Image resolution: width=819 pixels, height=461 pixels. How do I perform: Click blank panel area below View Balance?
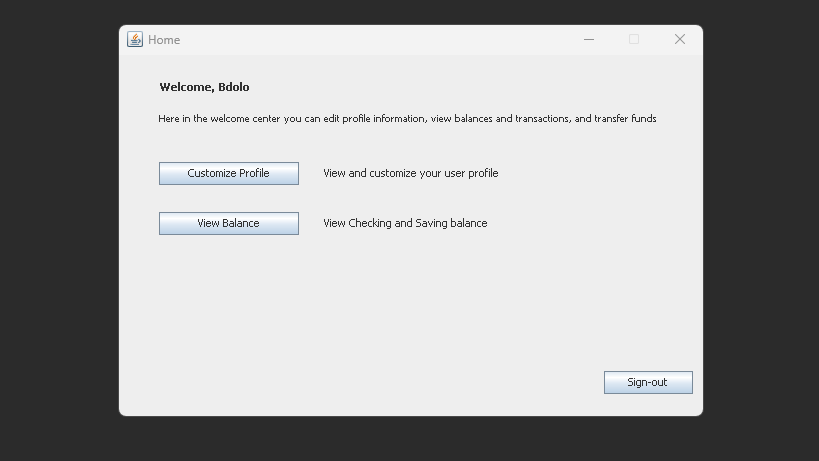click(228, 300)
